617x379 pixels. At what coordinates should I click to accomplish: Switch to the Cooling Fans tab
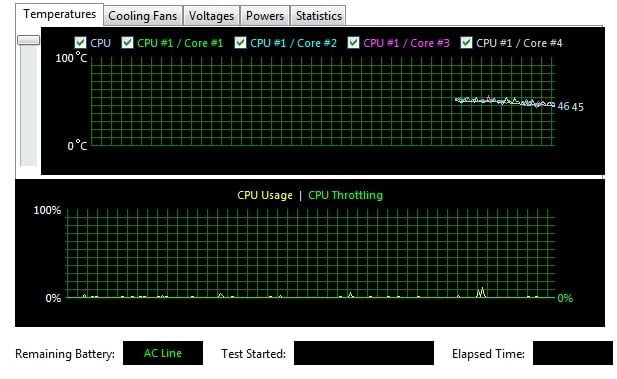click(142, 16)
